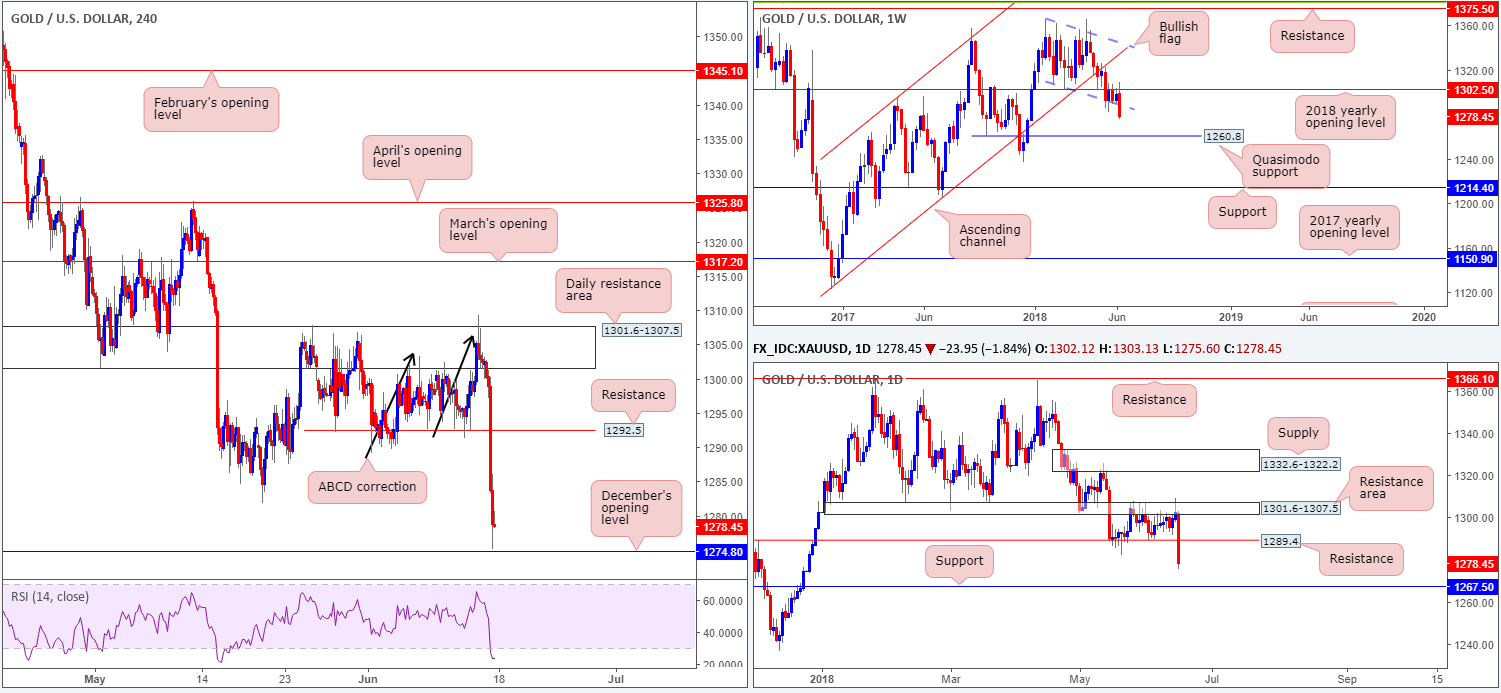Select the 'Support' callout on the daily chart

tap(958, 560)
